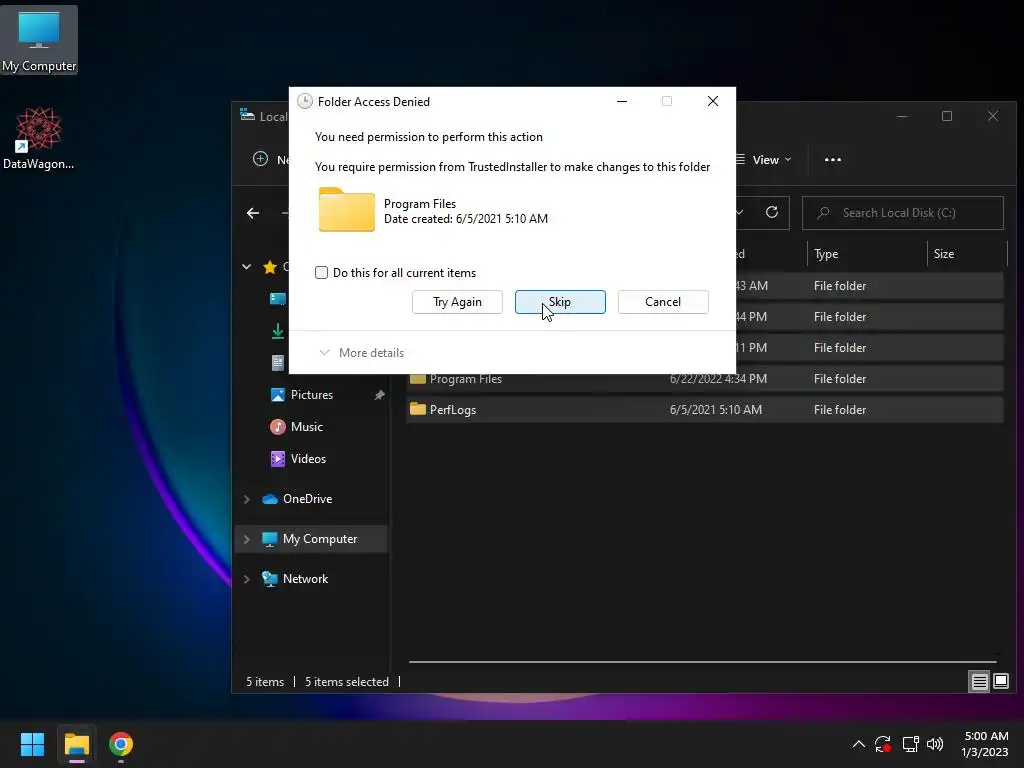1024x768 pixels.
Task: Select the PerfLogs folder row
Action: coord(705,410)
